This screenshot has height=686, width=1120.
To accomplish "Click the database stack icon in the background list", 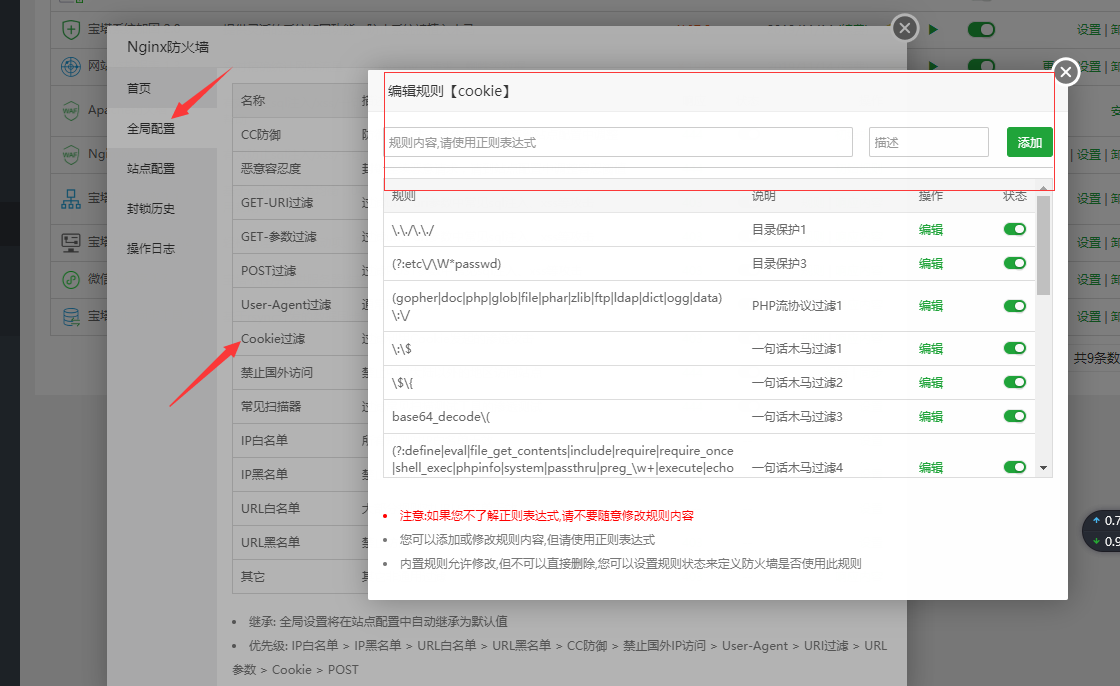I will coord(71,317).
